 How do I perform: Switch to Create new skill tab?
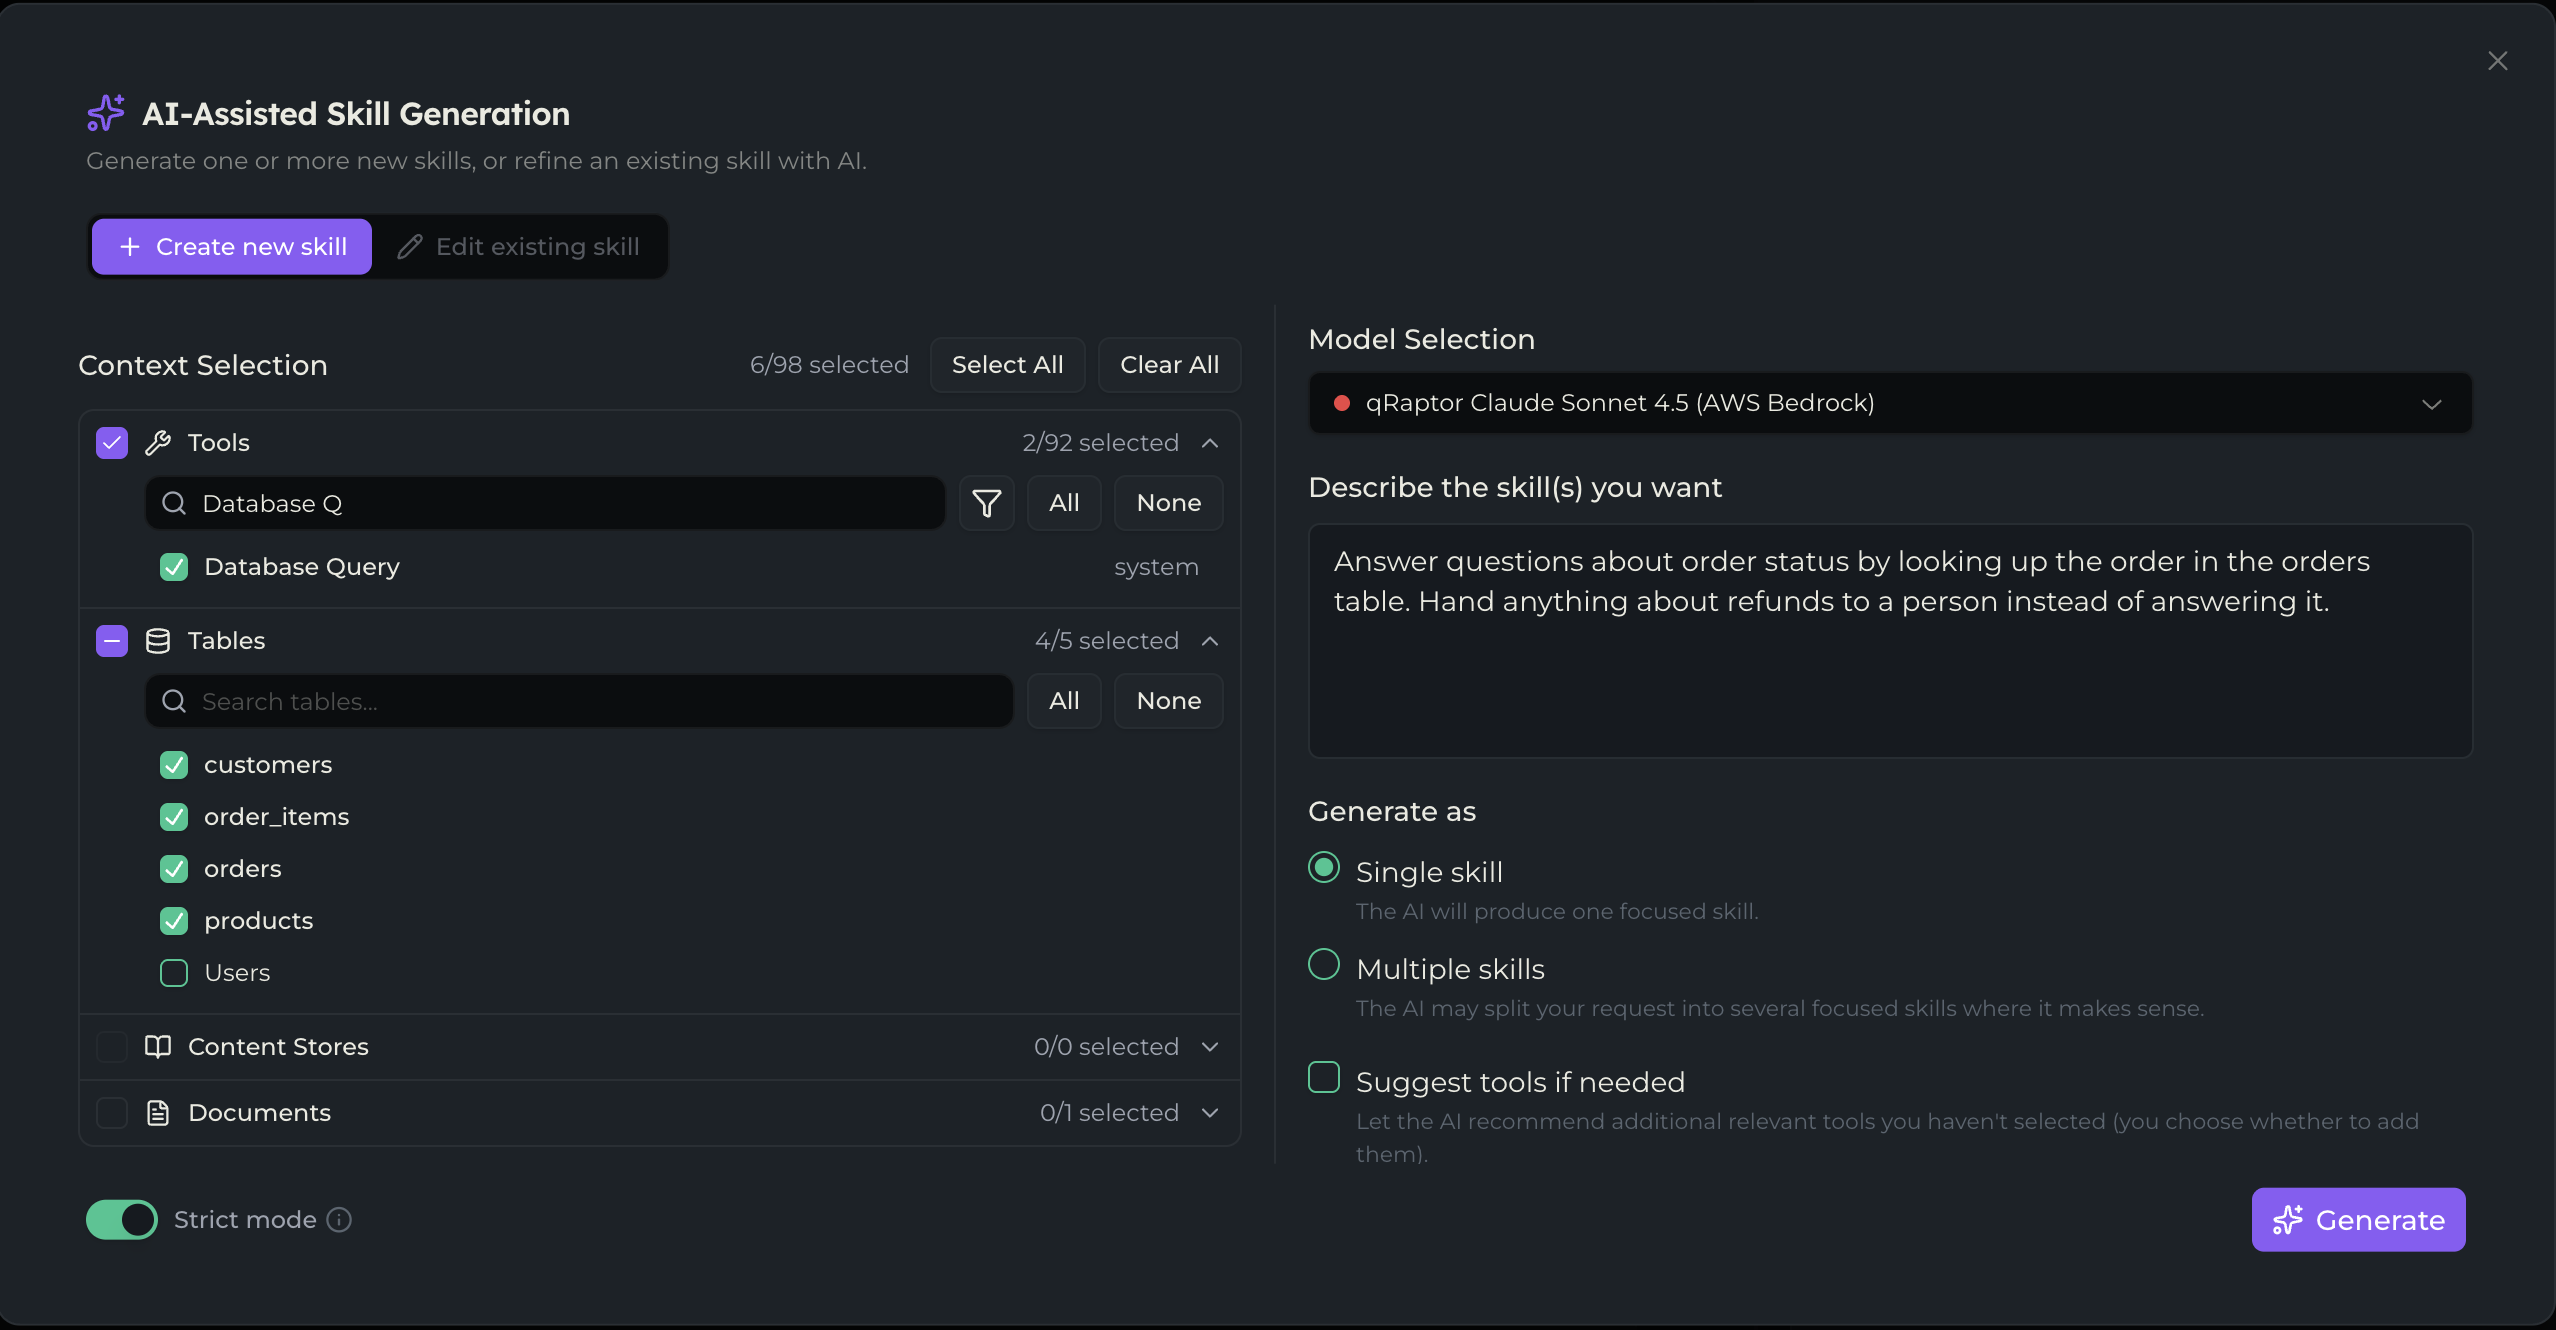coord(232,247)
